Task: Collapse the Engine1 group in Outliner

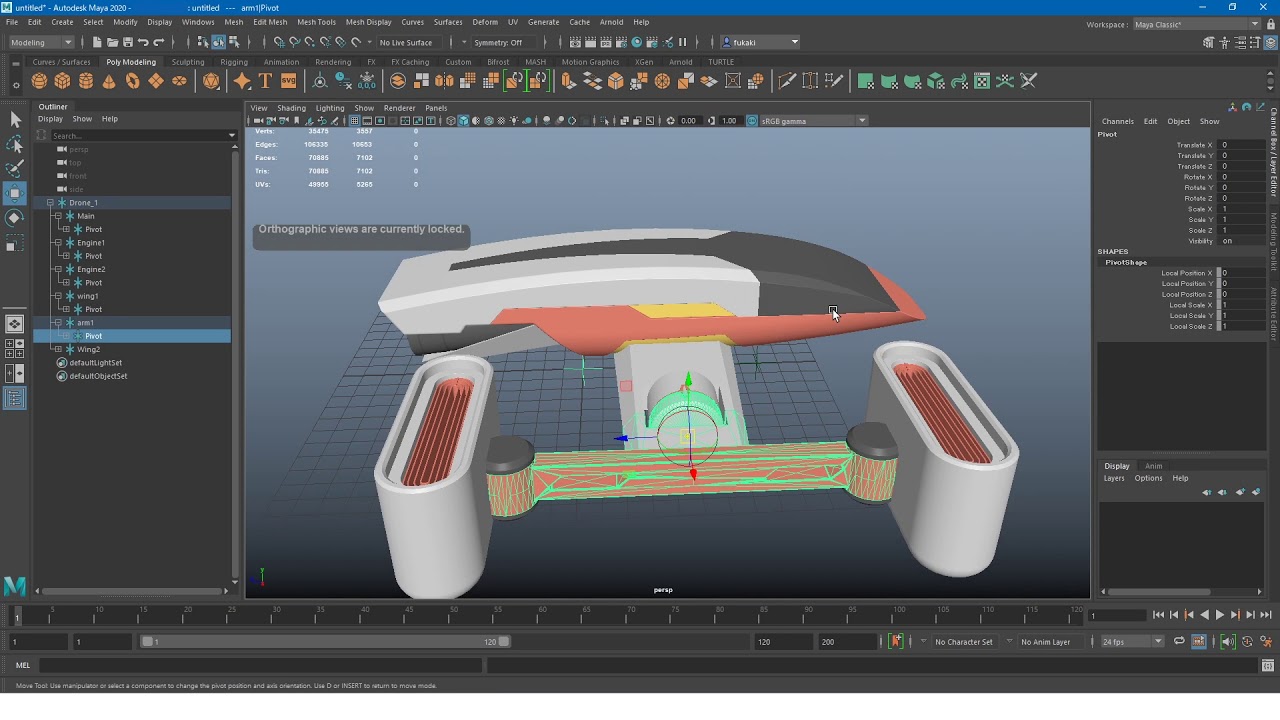Action: tap(58, 243)
